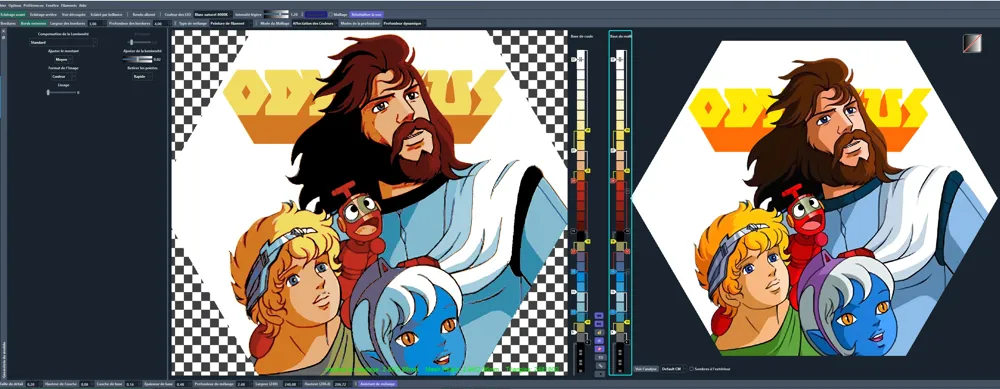Click the Réinitialiser la vue button

click(x=366, y=13)
